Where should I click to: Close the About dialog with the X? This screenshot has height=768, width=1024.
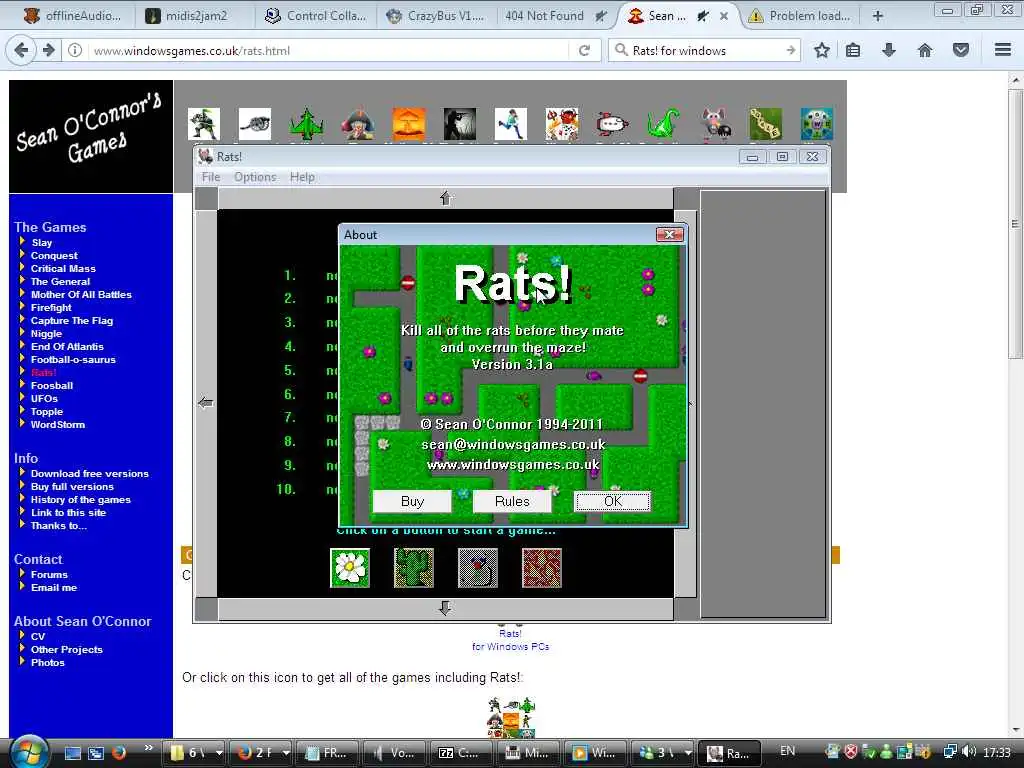point(669,234)
